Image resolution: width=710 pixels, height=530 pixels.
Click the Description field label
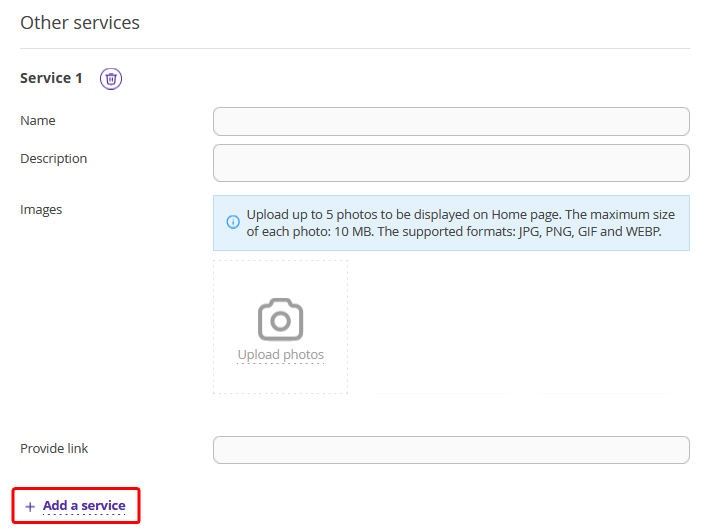pos(53,159)
